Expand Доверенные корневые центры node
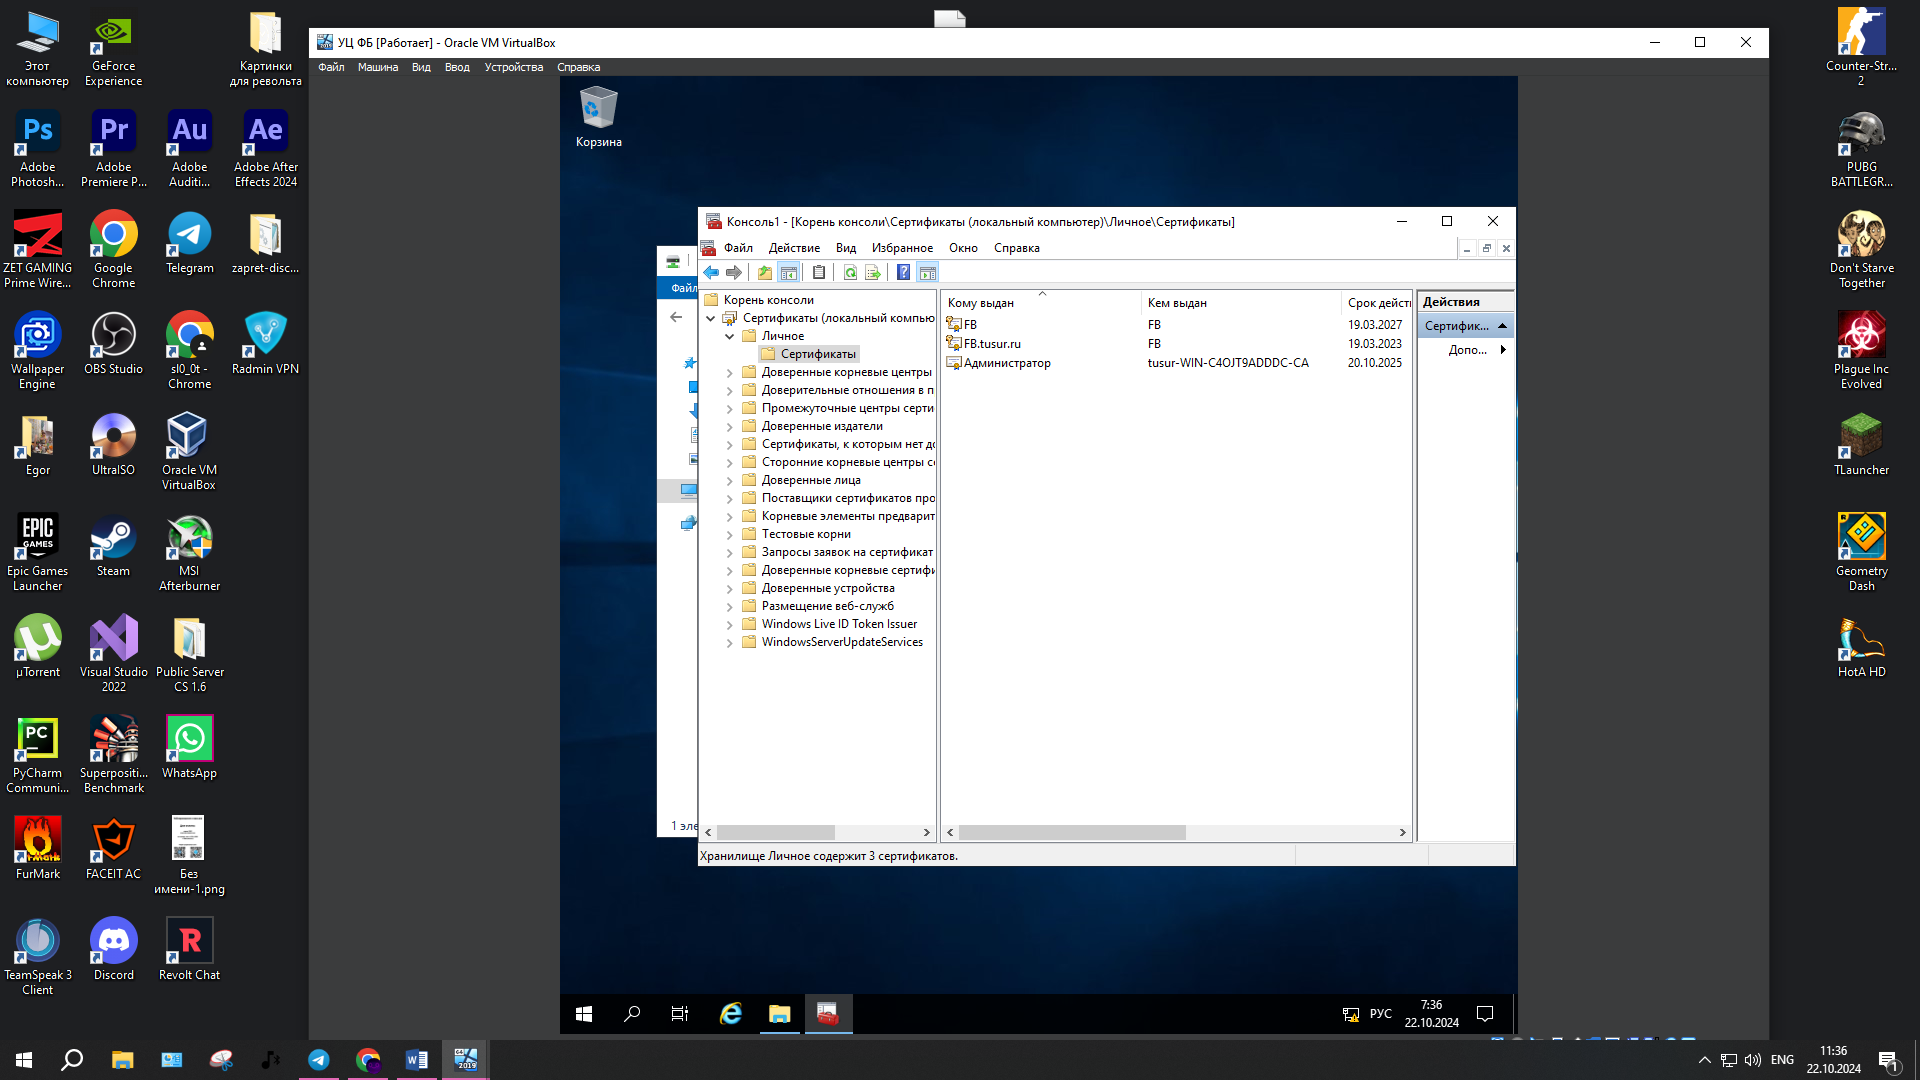The height and width of the screenshot is (1080, 1920). coord(729,372)
